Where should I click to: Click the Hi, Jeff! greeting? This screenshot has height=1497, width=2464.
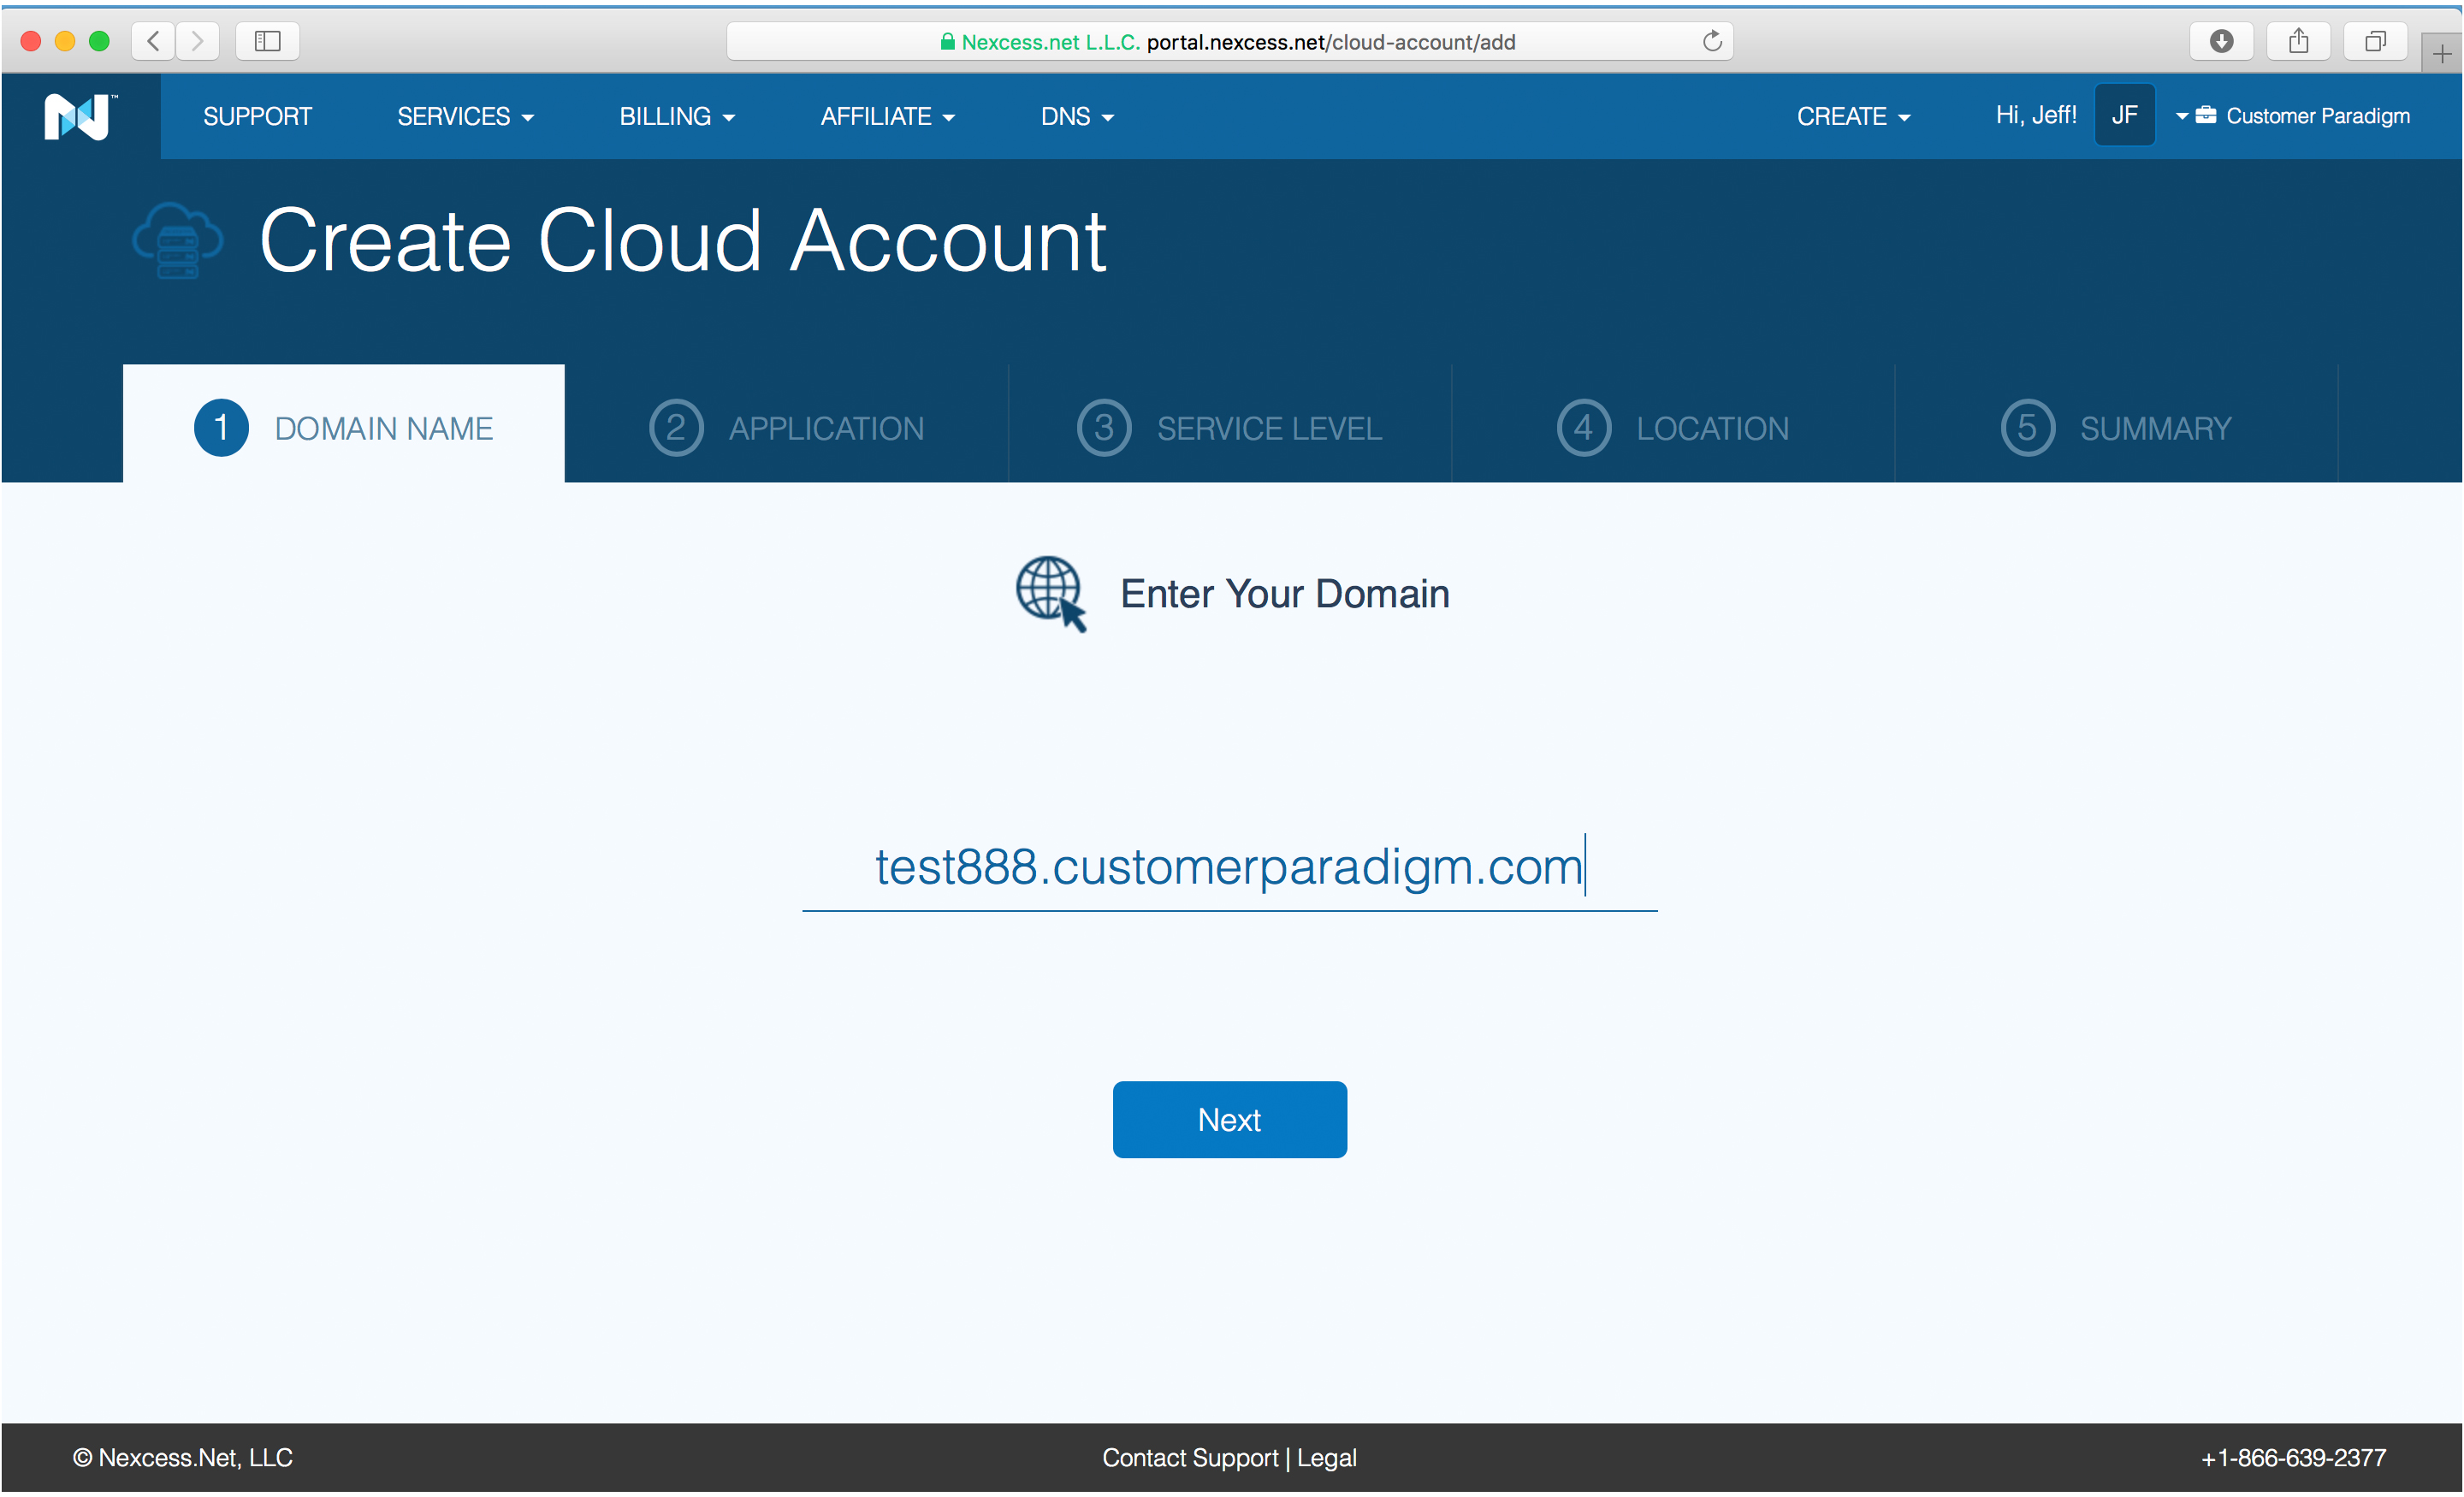2036,116
